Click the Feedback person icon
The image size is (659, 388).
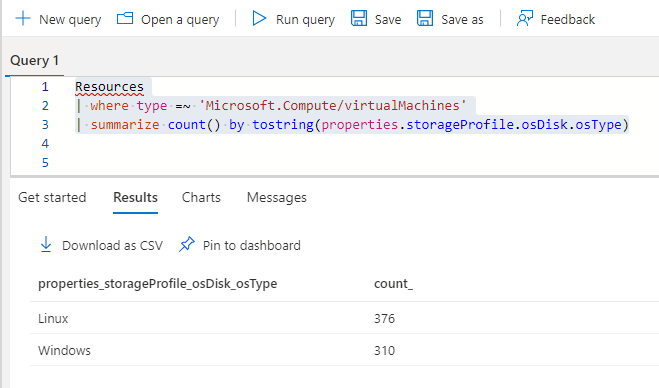[x=525, y=19]
